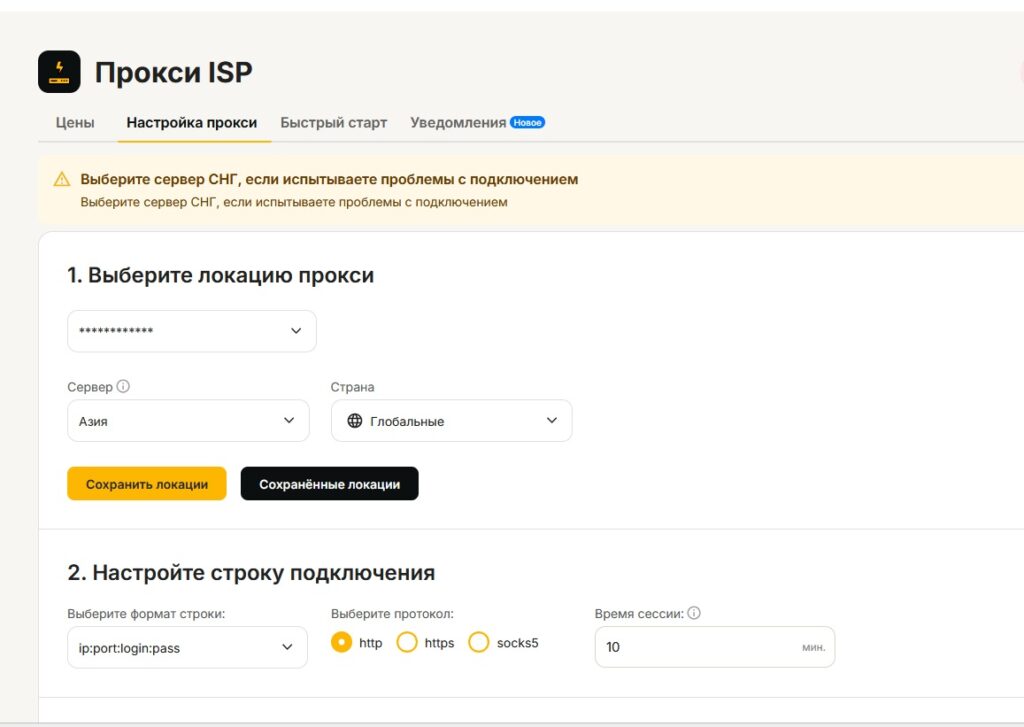This screenshot has height=727, width=1024.
Task: Click the Время сессии input field showing 10
Action: tap(715, 647)
